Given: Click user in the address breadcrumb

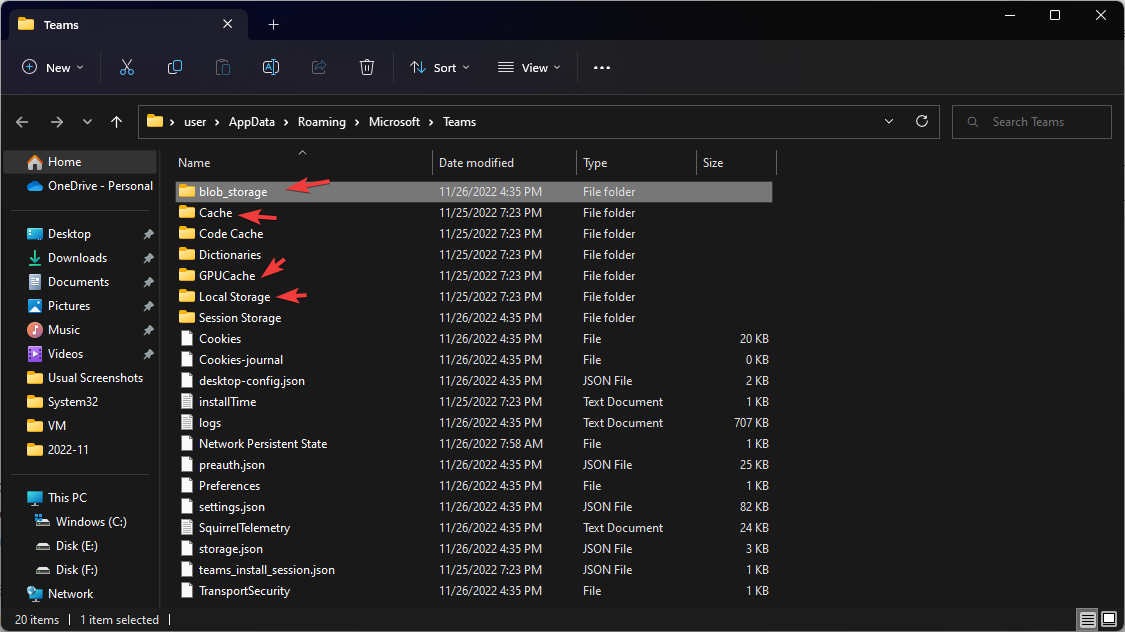Looking at the screenshot, I should (x=195, y=122).
